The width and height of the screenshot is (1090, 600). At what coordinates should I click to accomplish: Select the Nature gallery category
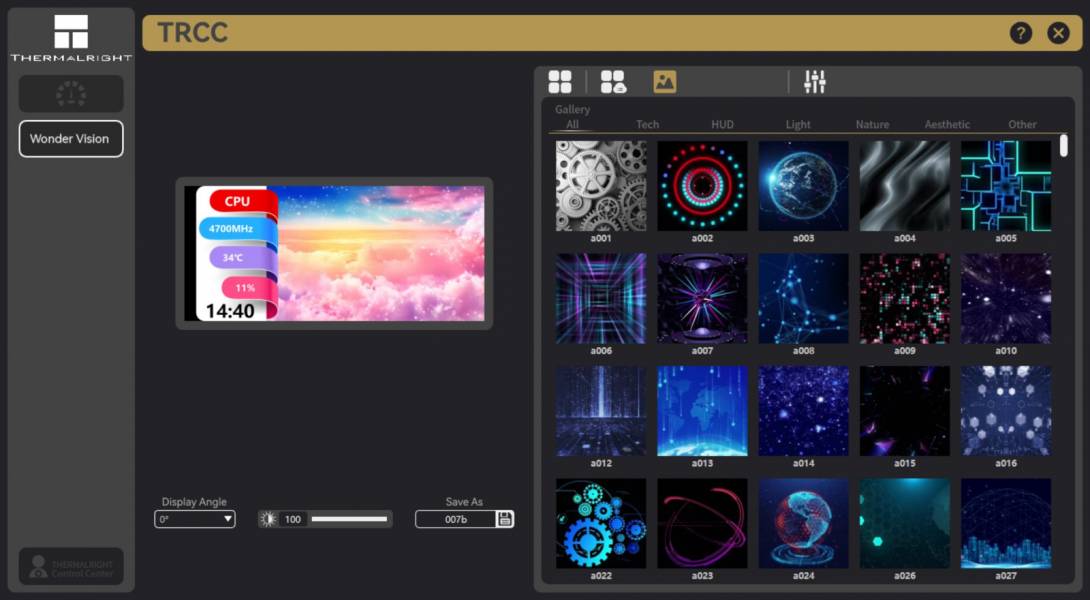pos(872,125)
